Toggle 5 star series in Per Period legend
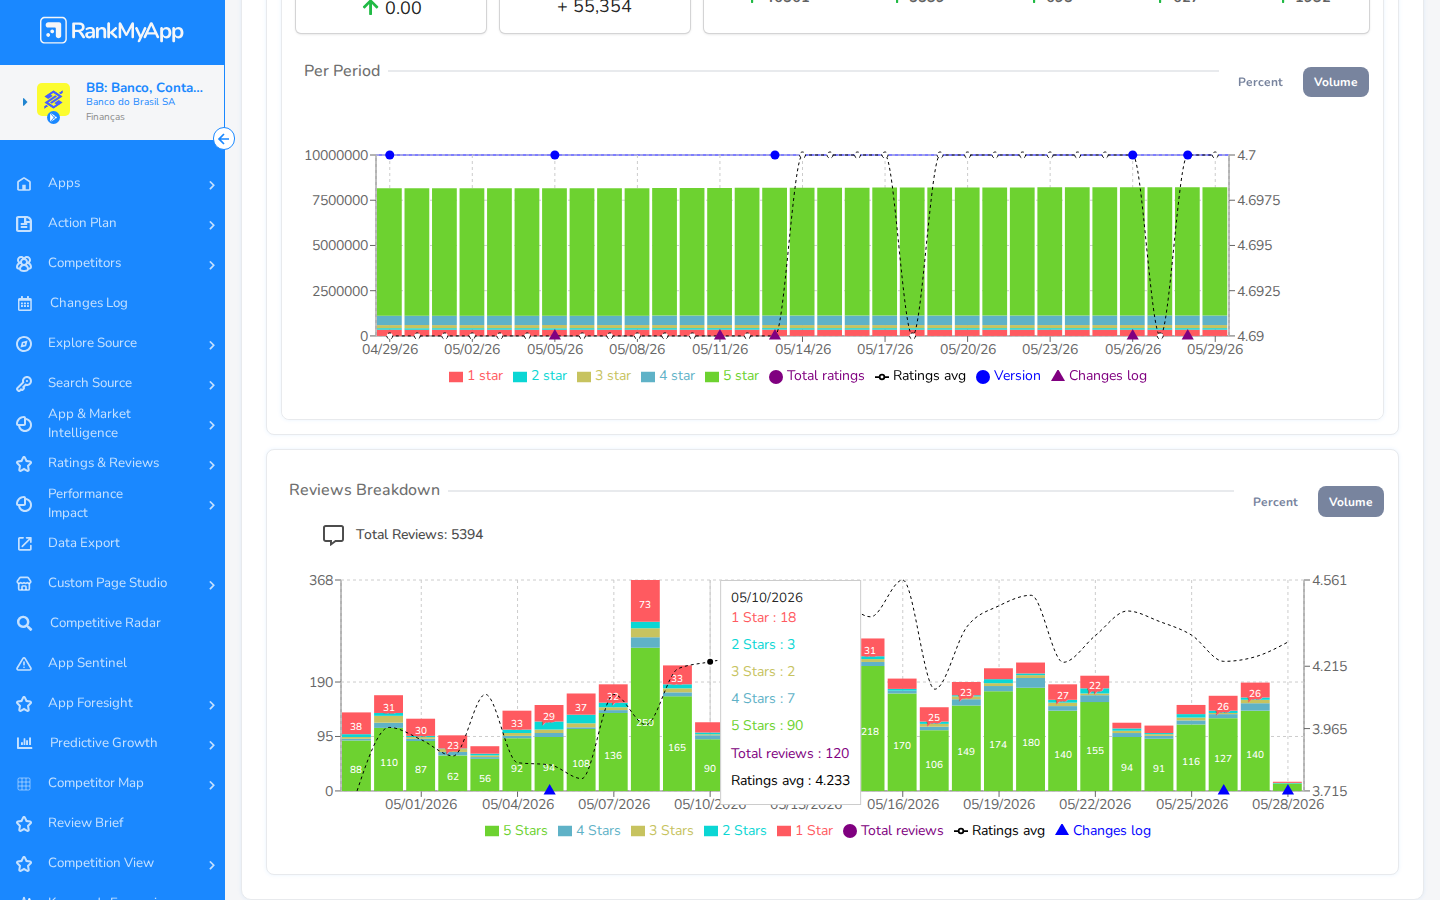This screenshot has height=900, width=1440. click(732, 376)
